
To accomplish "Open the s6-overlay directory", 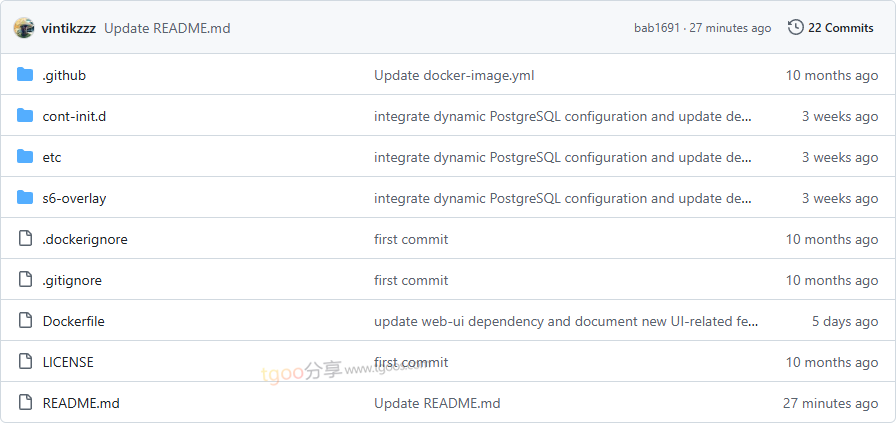I will [x=74, y=198].
